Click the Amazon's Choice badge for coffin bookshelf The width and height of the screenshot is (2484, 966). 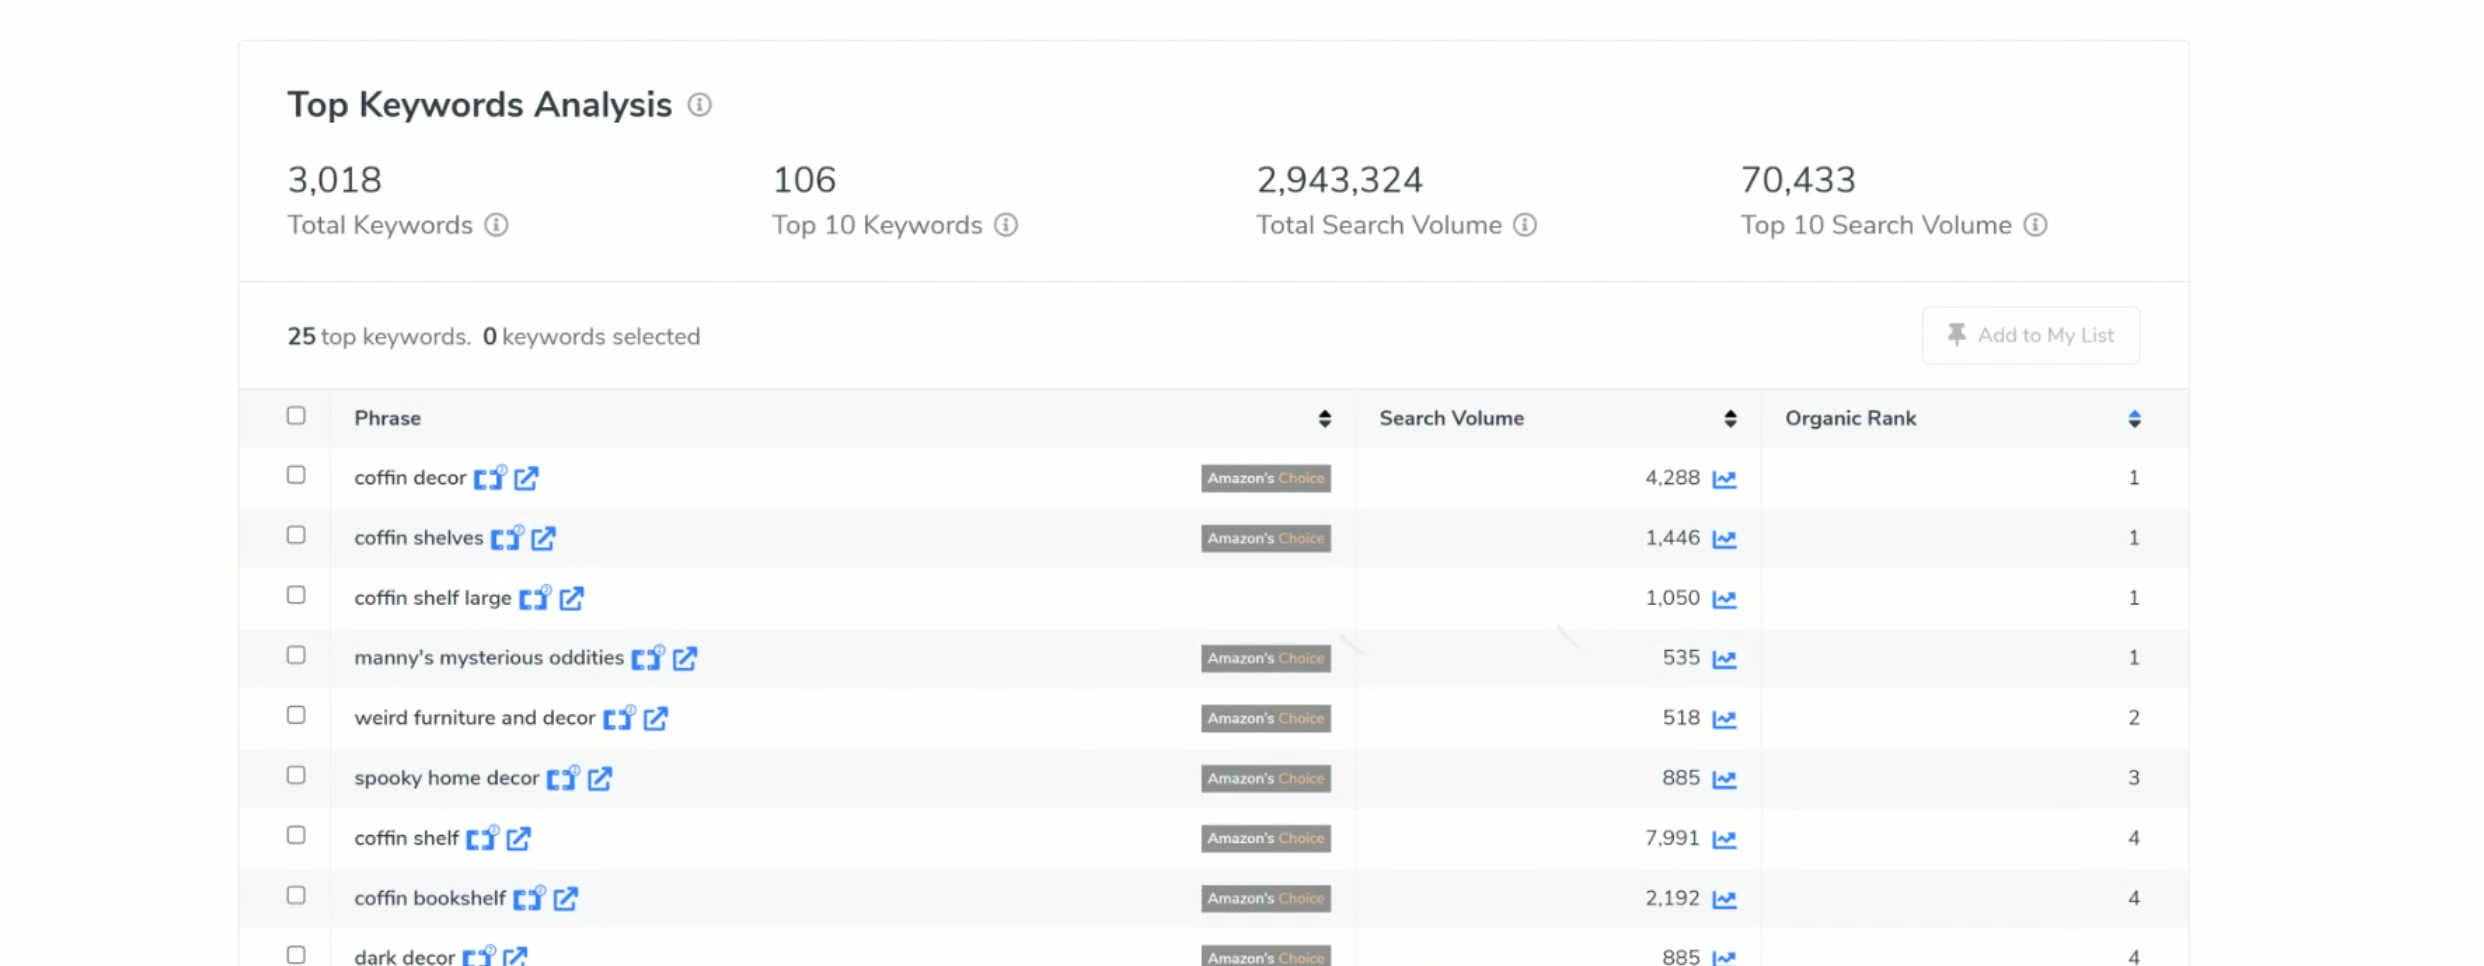pos(1265,898)
